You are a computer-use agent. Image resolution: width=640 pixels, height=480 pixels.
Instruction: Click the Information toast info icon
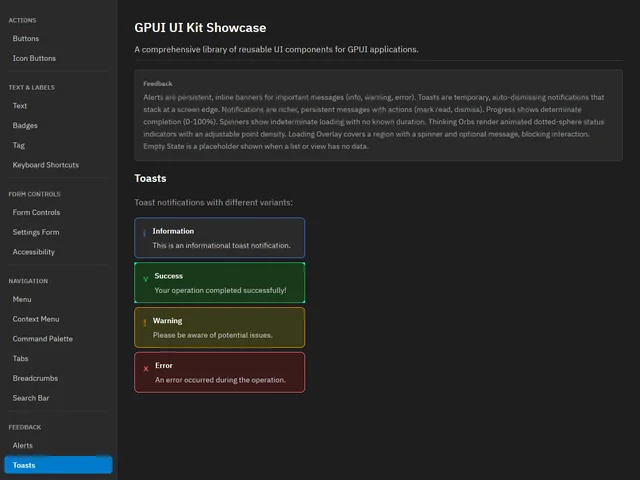pyautogui.click(x=144, y=233)
